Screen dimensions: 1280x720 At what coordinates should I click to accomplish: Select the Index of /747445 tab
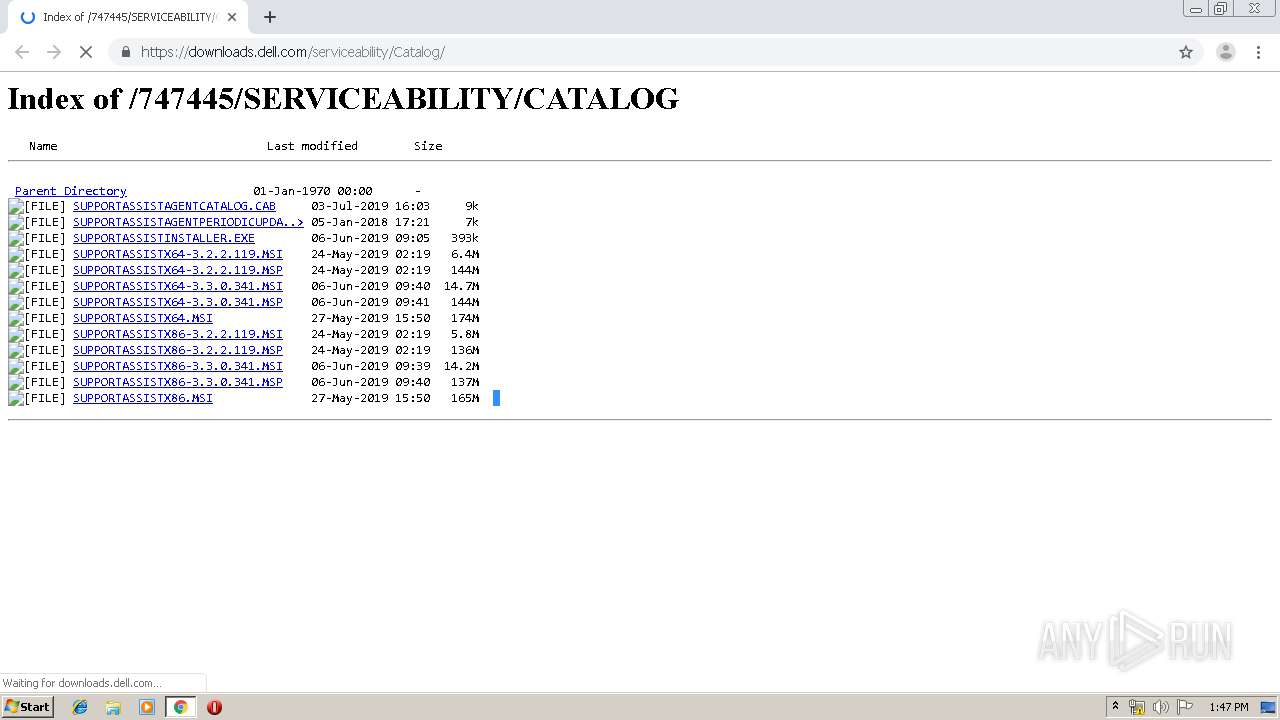coord(128,17)
